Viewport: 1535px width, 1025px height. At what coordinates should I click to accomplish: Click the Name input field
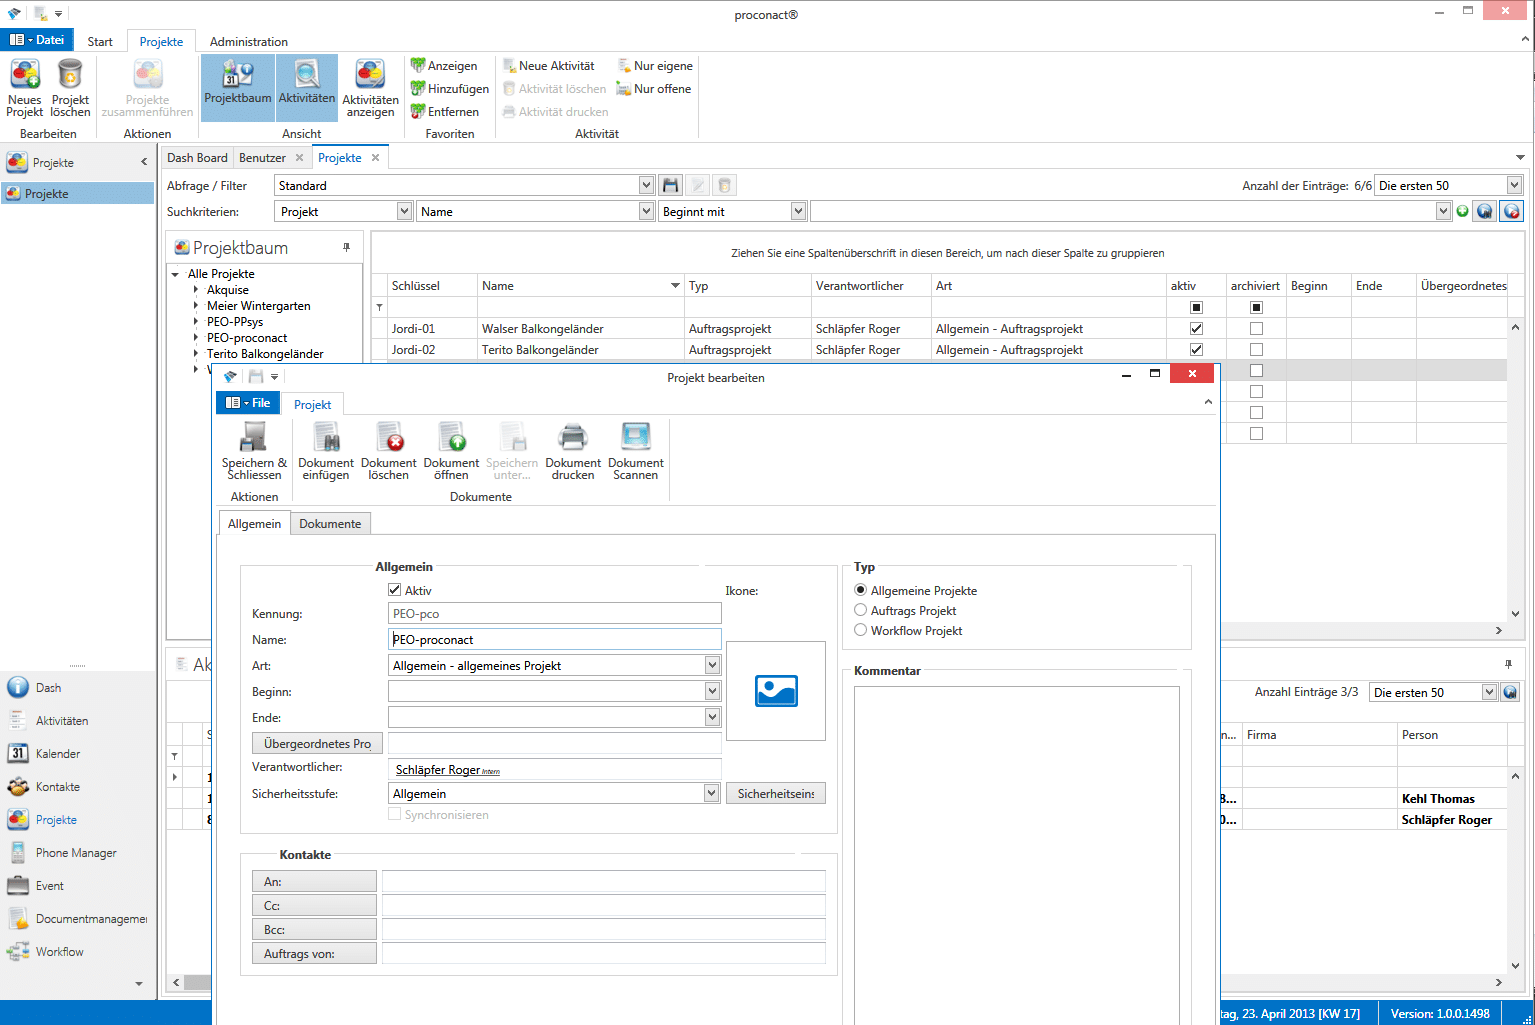click(x=555, y=640)
